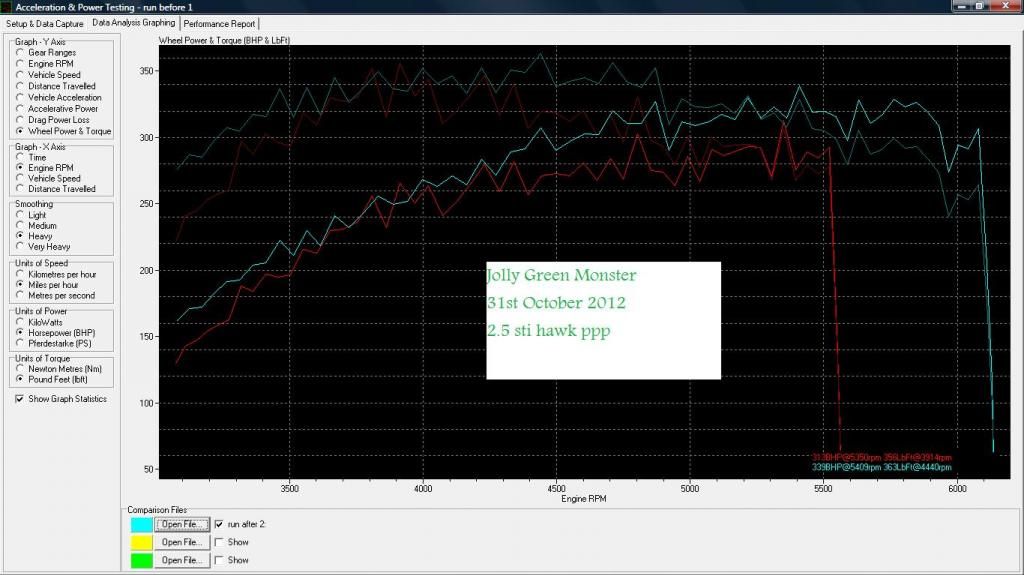Screen dimensions: 1024x575
Task: Select Gear Ranges for the Y axis
Action: pos(20,53)
